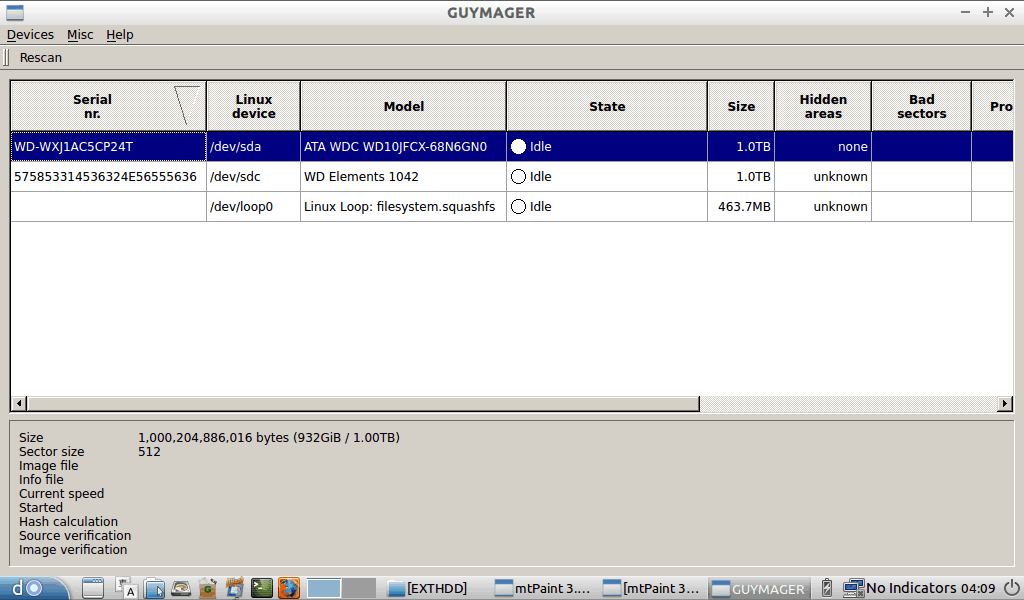Sort by Serial nr. column header
Screen dimensions: 1024x600
(108, 106)
